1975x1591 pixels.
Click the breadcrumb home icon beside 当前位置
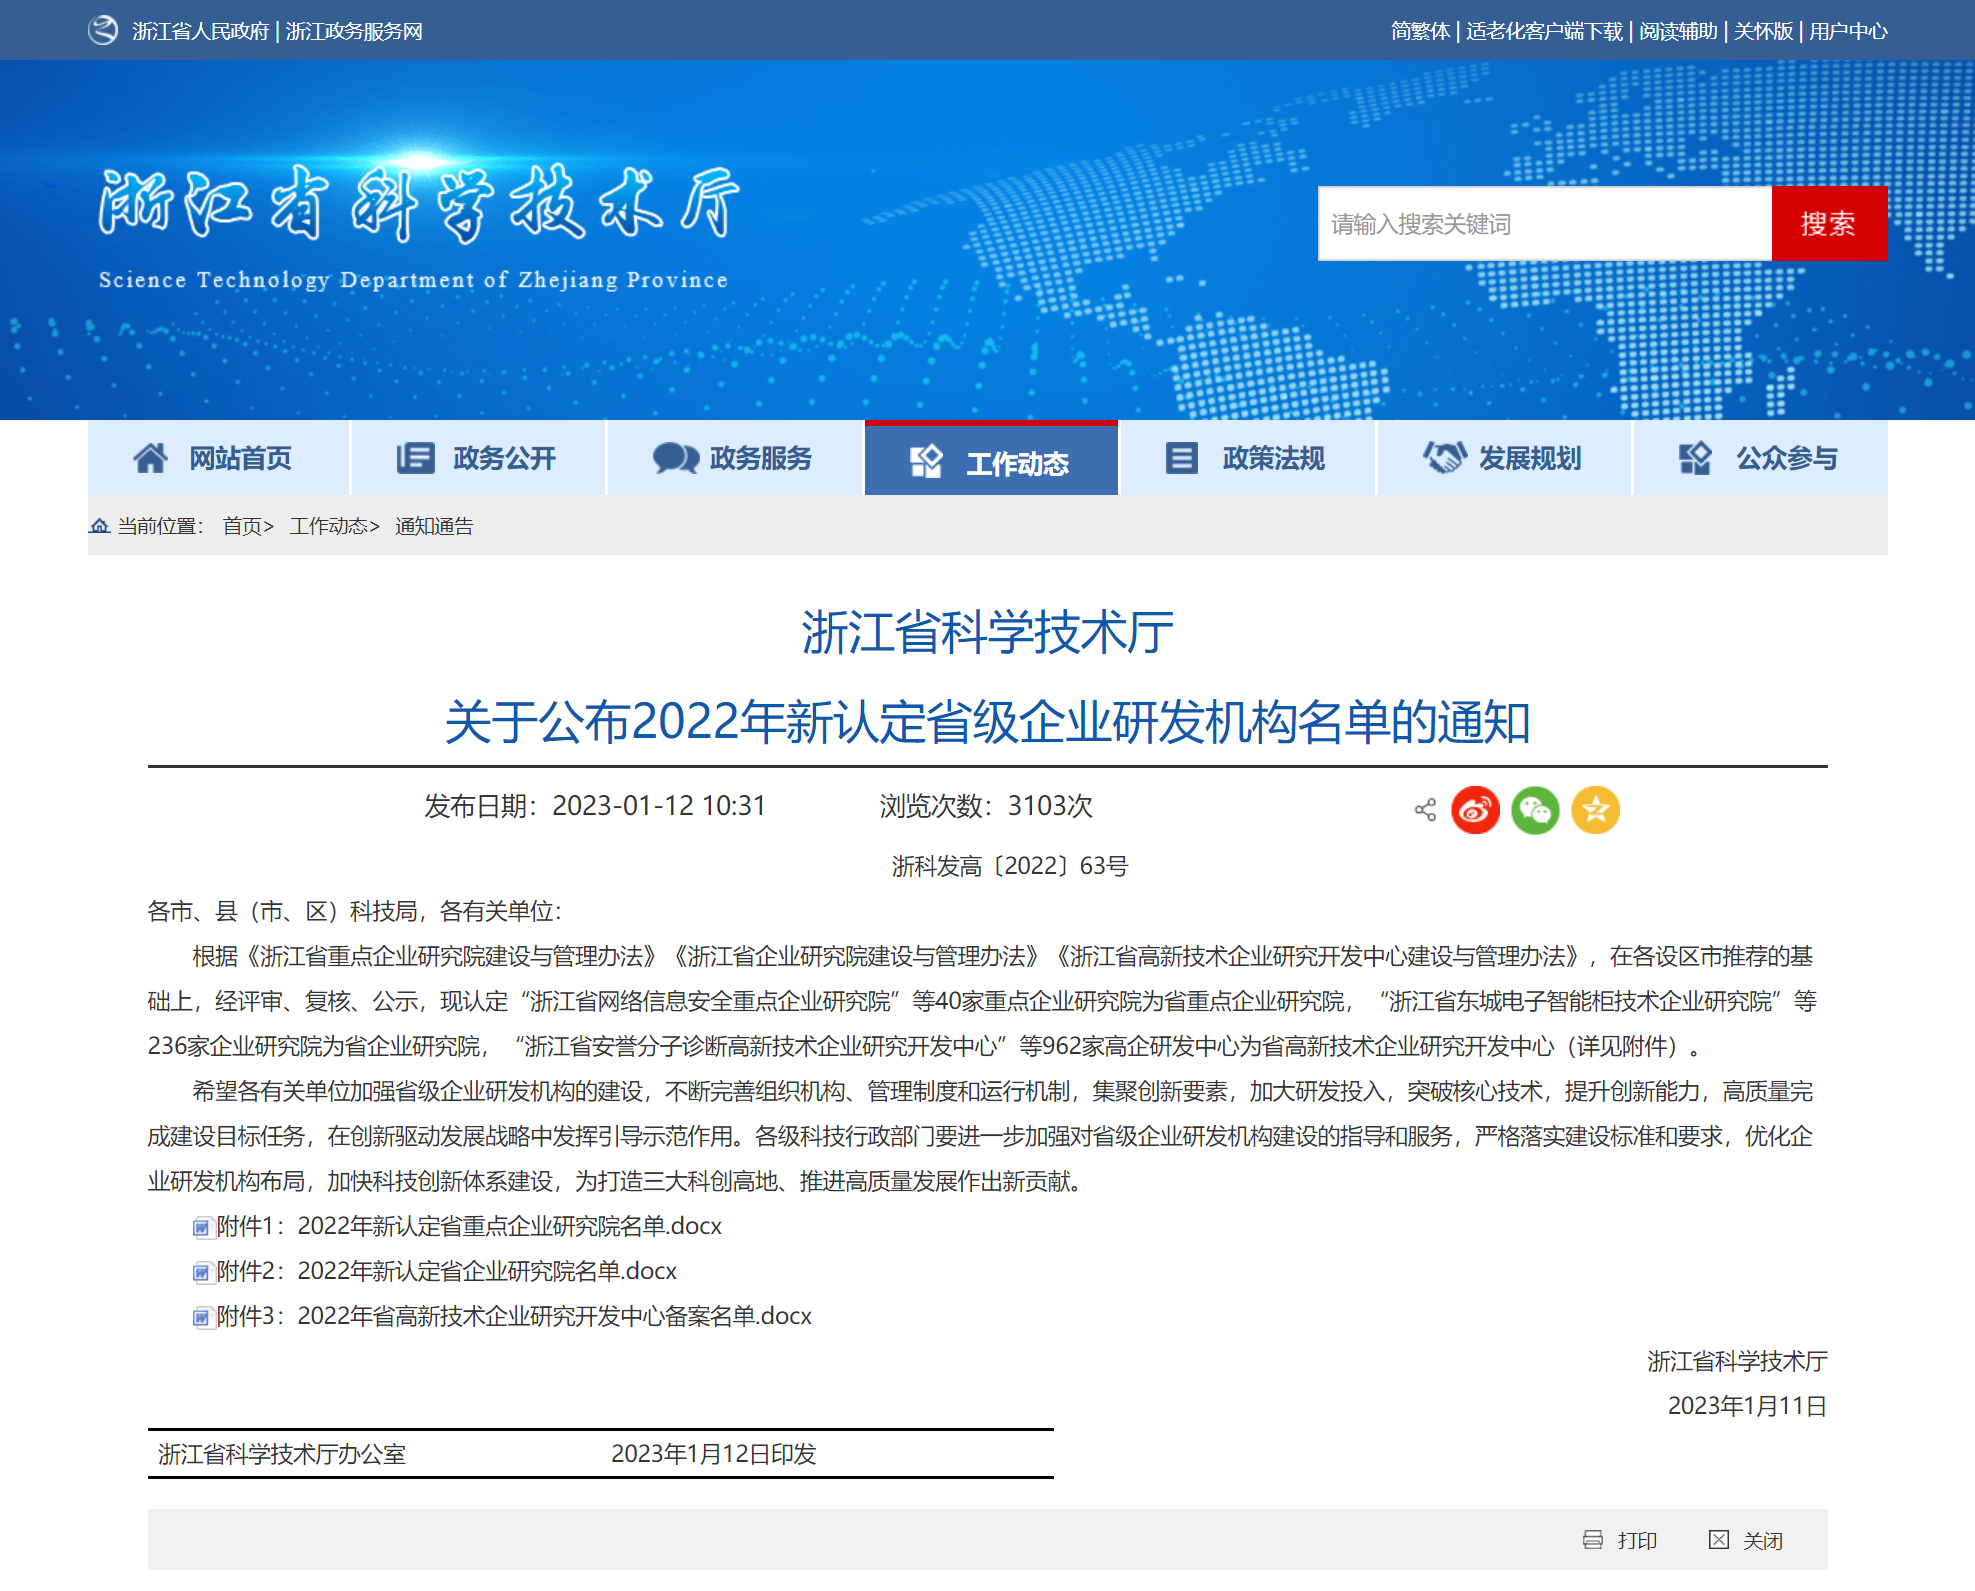(99, 526)
